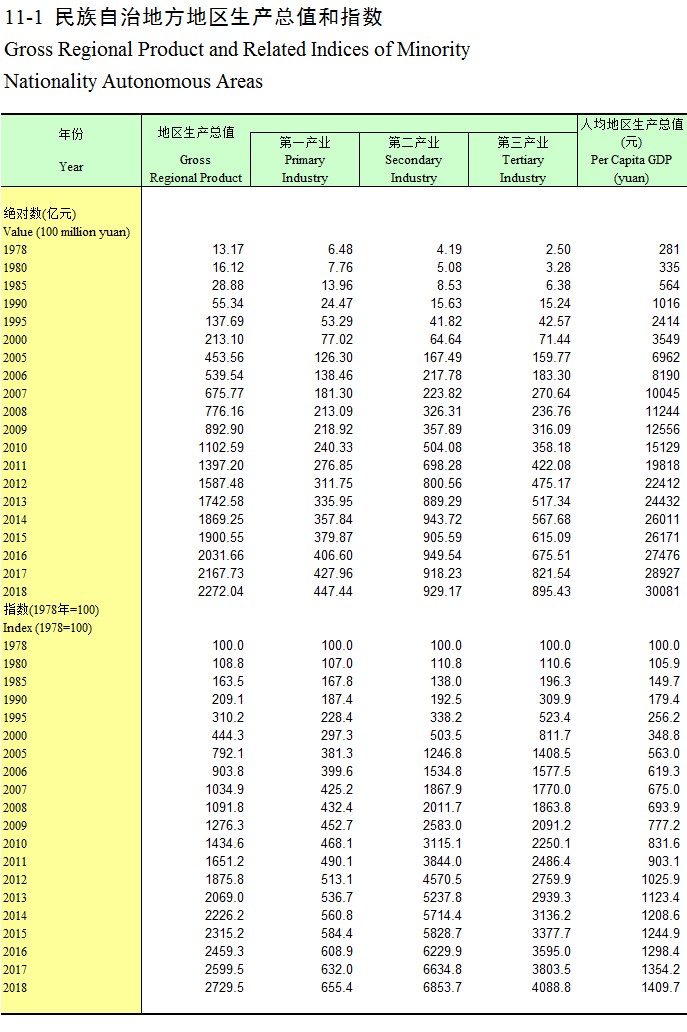
Task: Select the gross product value 892.90
Action: point(224,429)
